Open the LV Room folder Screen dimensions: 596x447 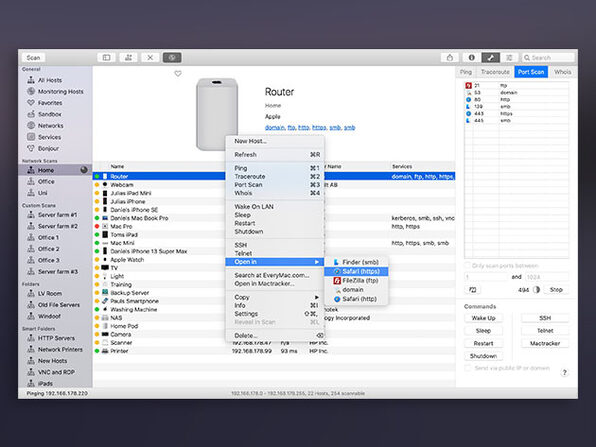(55, 293)
